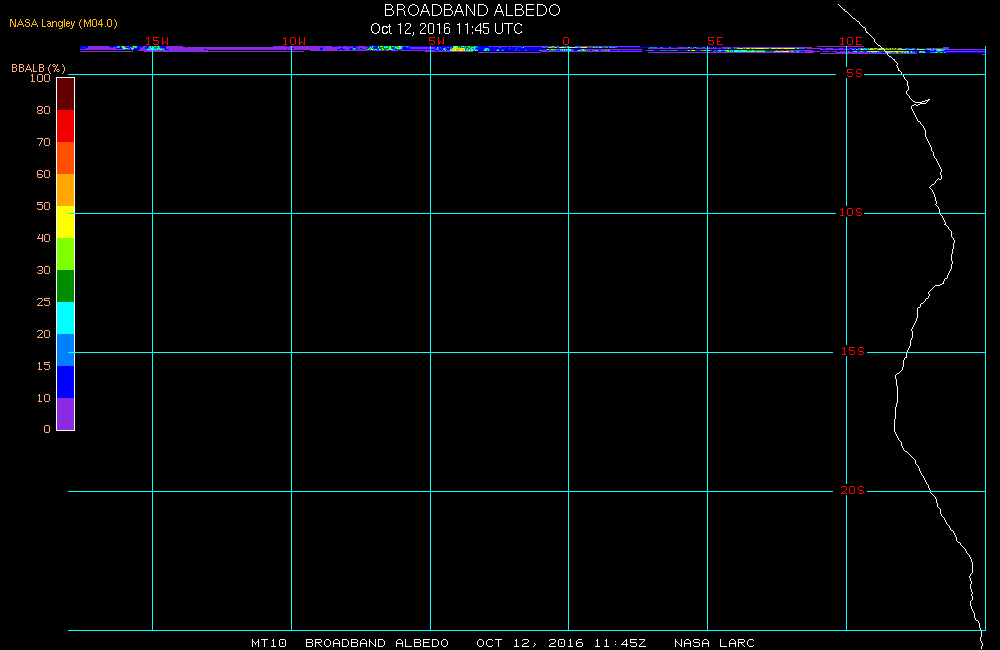
Task: Click the colorbar value 50
Action: 43,205
